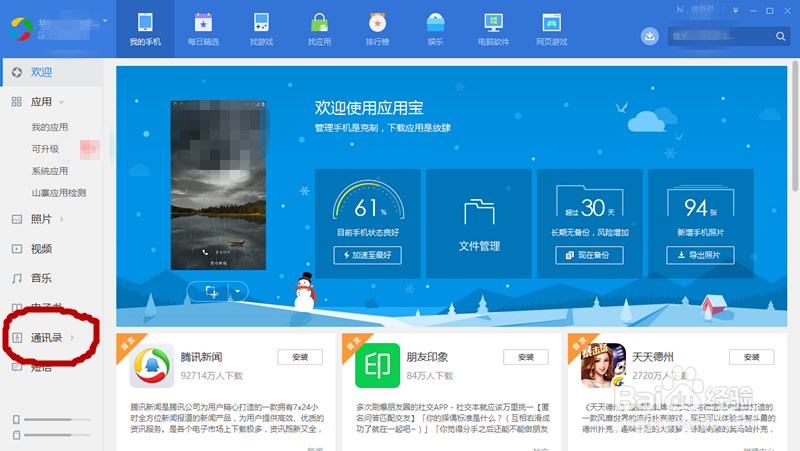Click the phone storage icon at sidebar bottom
Screen dimensions: 800x451
16,419
